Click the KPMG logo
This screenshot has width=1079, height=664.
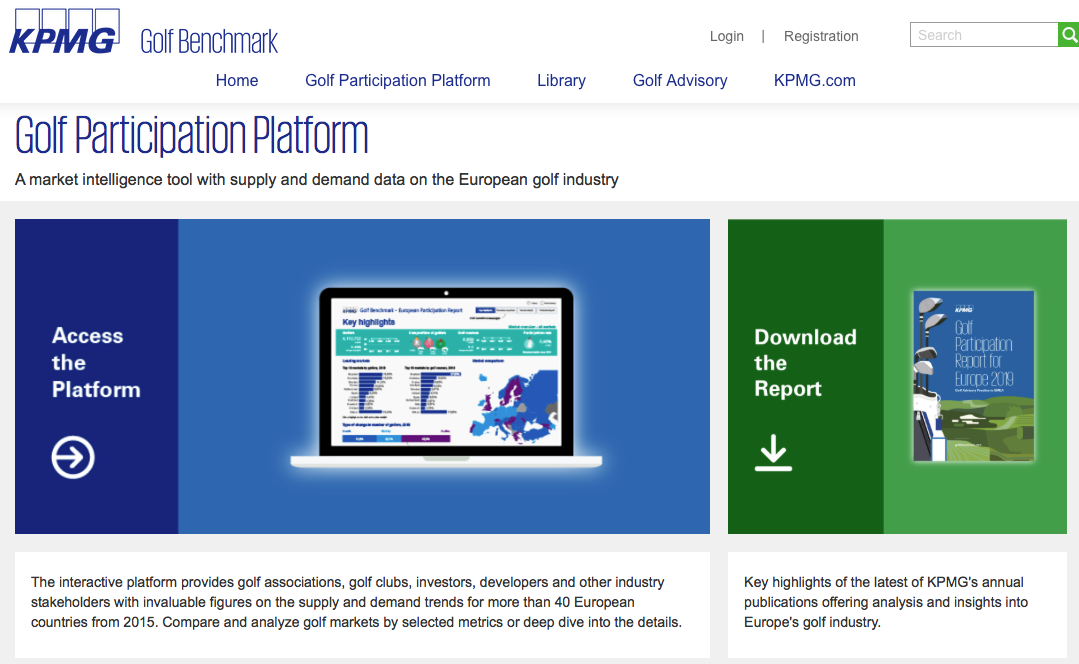click(63, 33)
